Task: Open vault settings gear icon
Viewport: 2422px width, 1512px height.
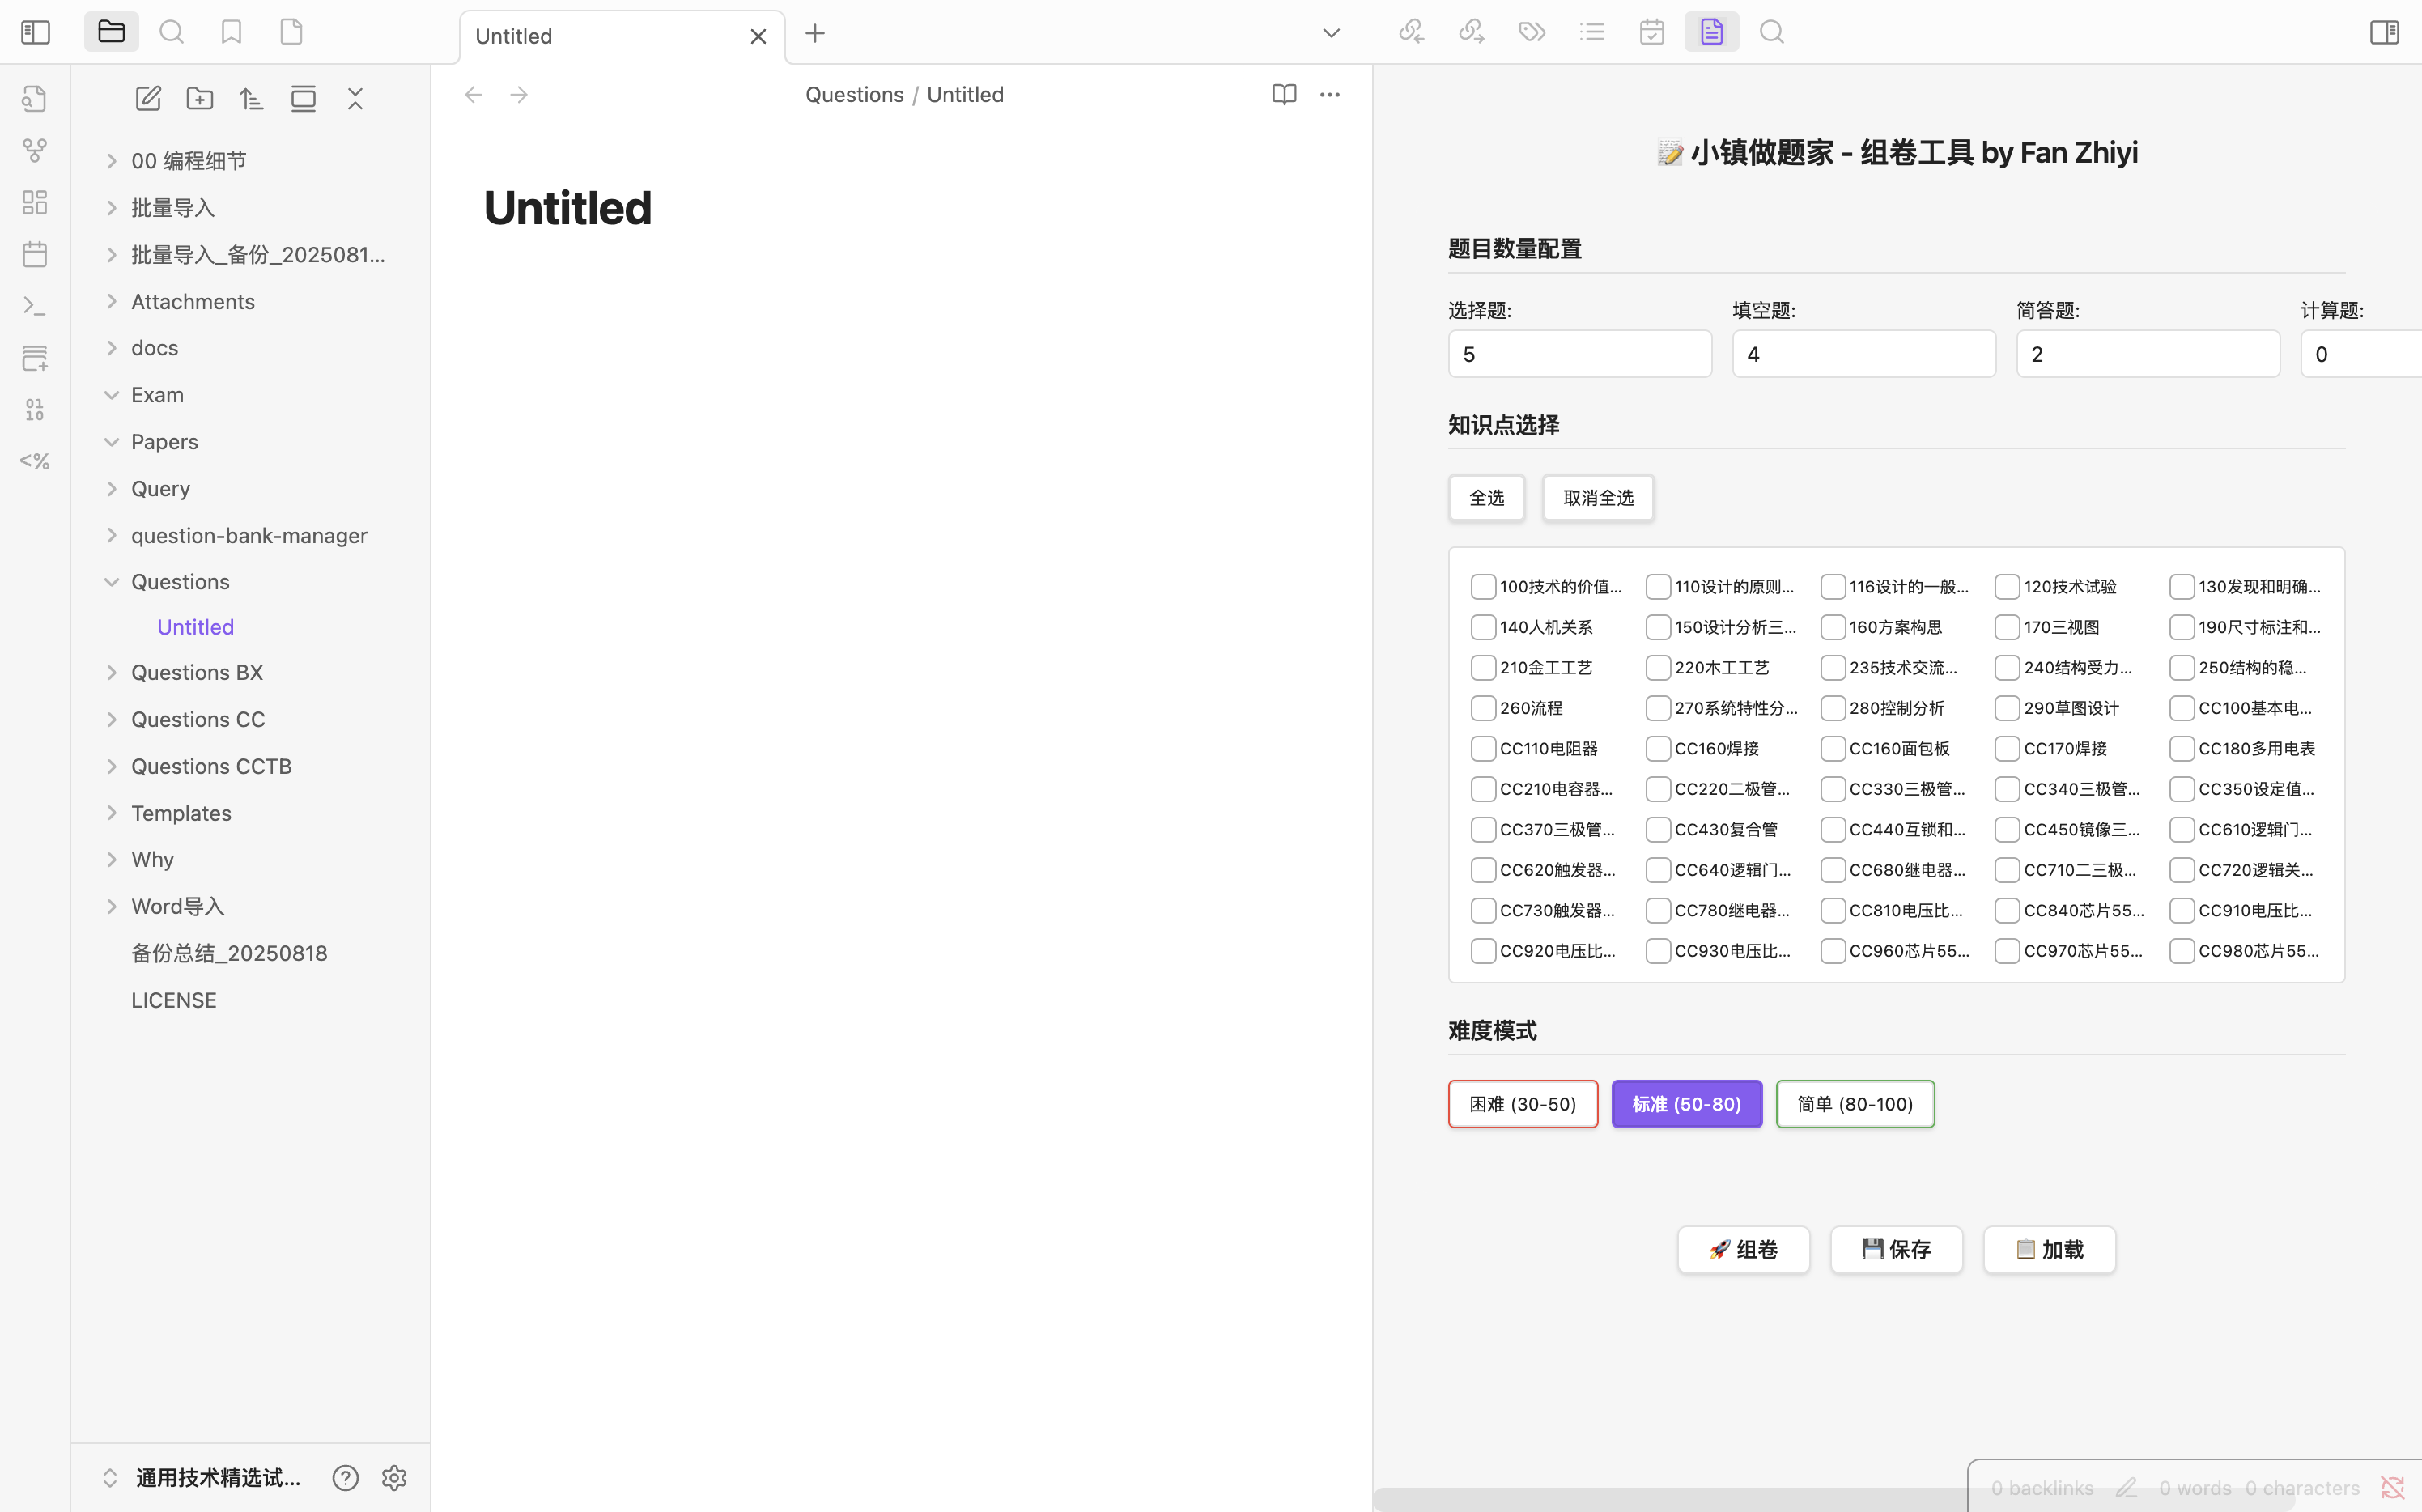Action: (394, 1477)
